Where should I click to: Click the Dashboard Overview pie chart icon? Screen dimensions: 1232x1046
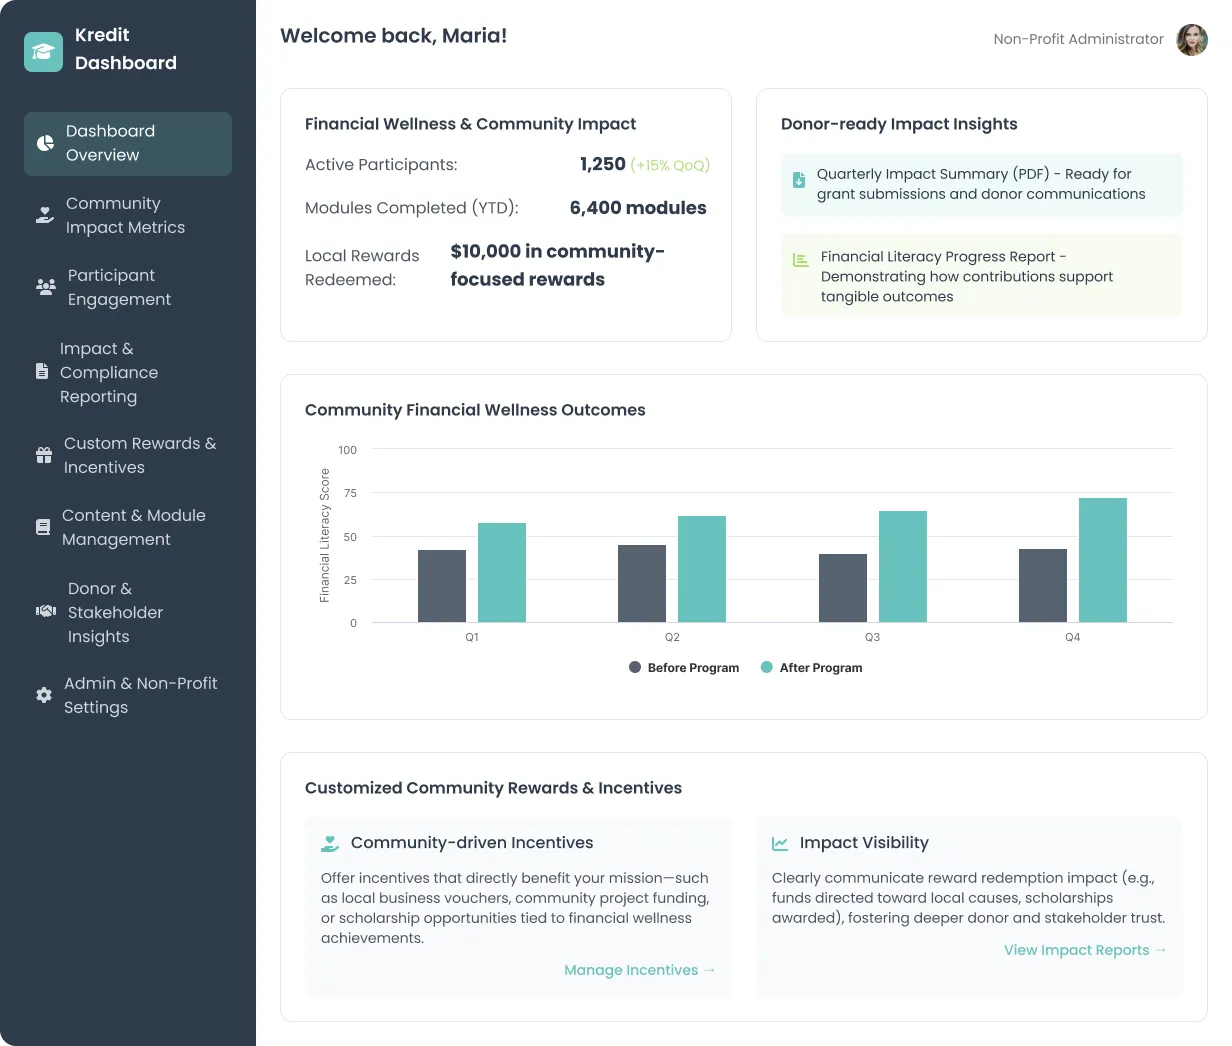45,144
